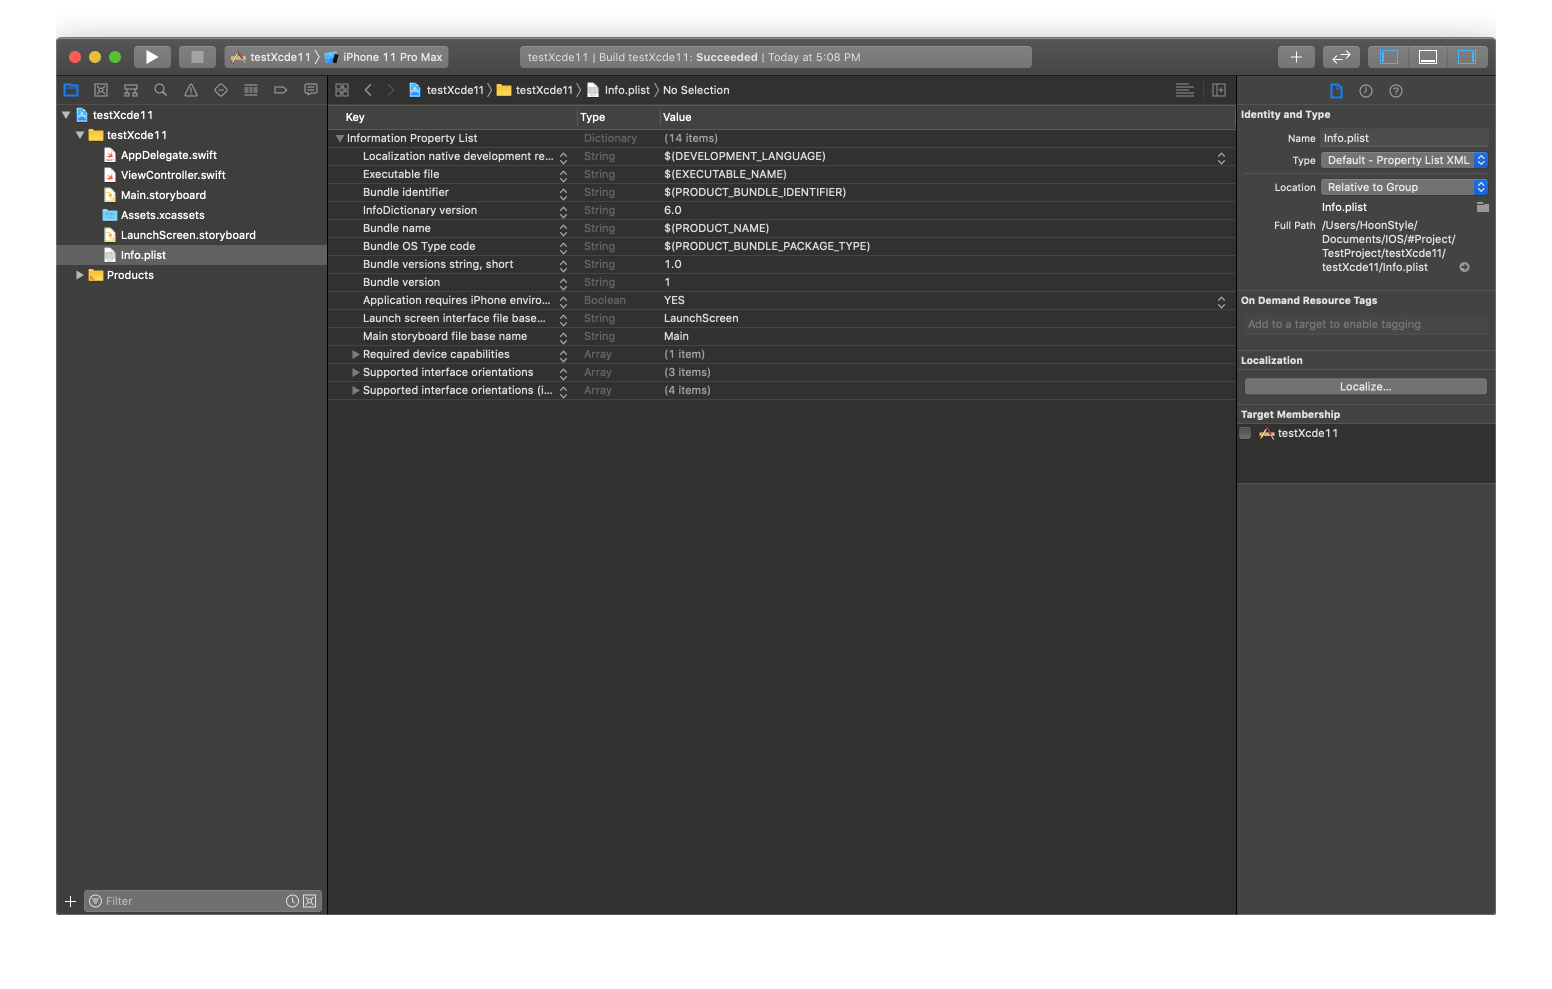Screen dimensions: 1552x989
Task: Open the Location Relative to Group dropdown
Action: 1404,187
